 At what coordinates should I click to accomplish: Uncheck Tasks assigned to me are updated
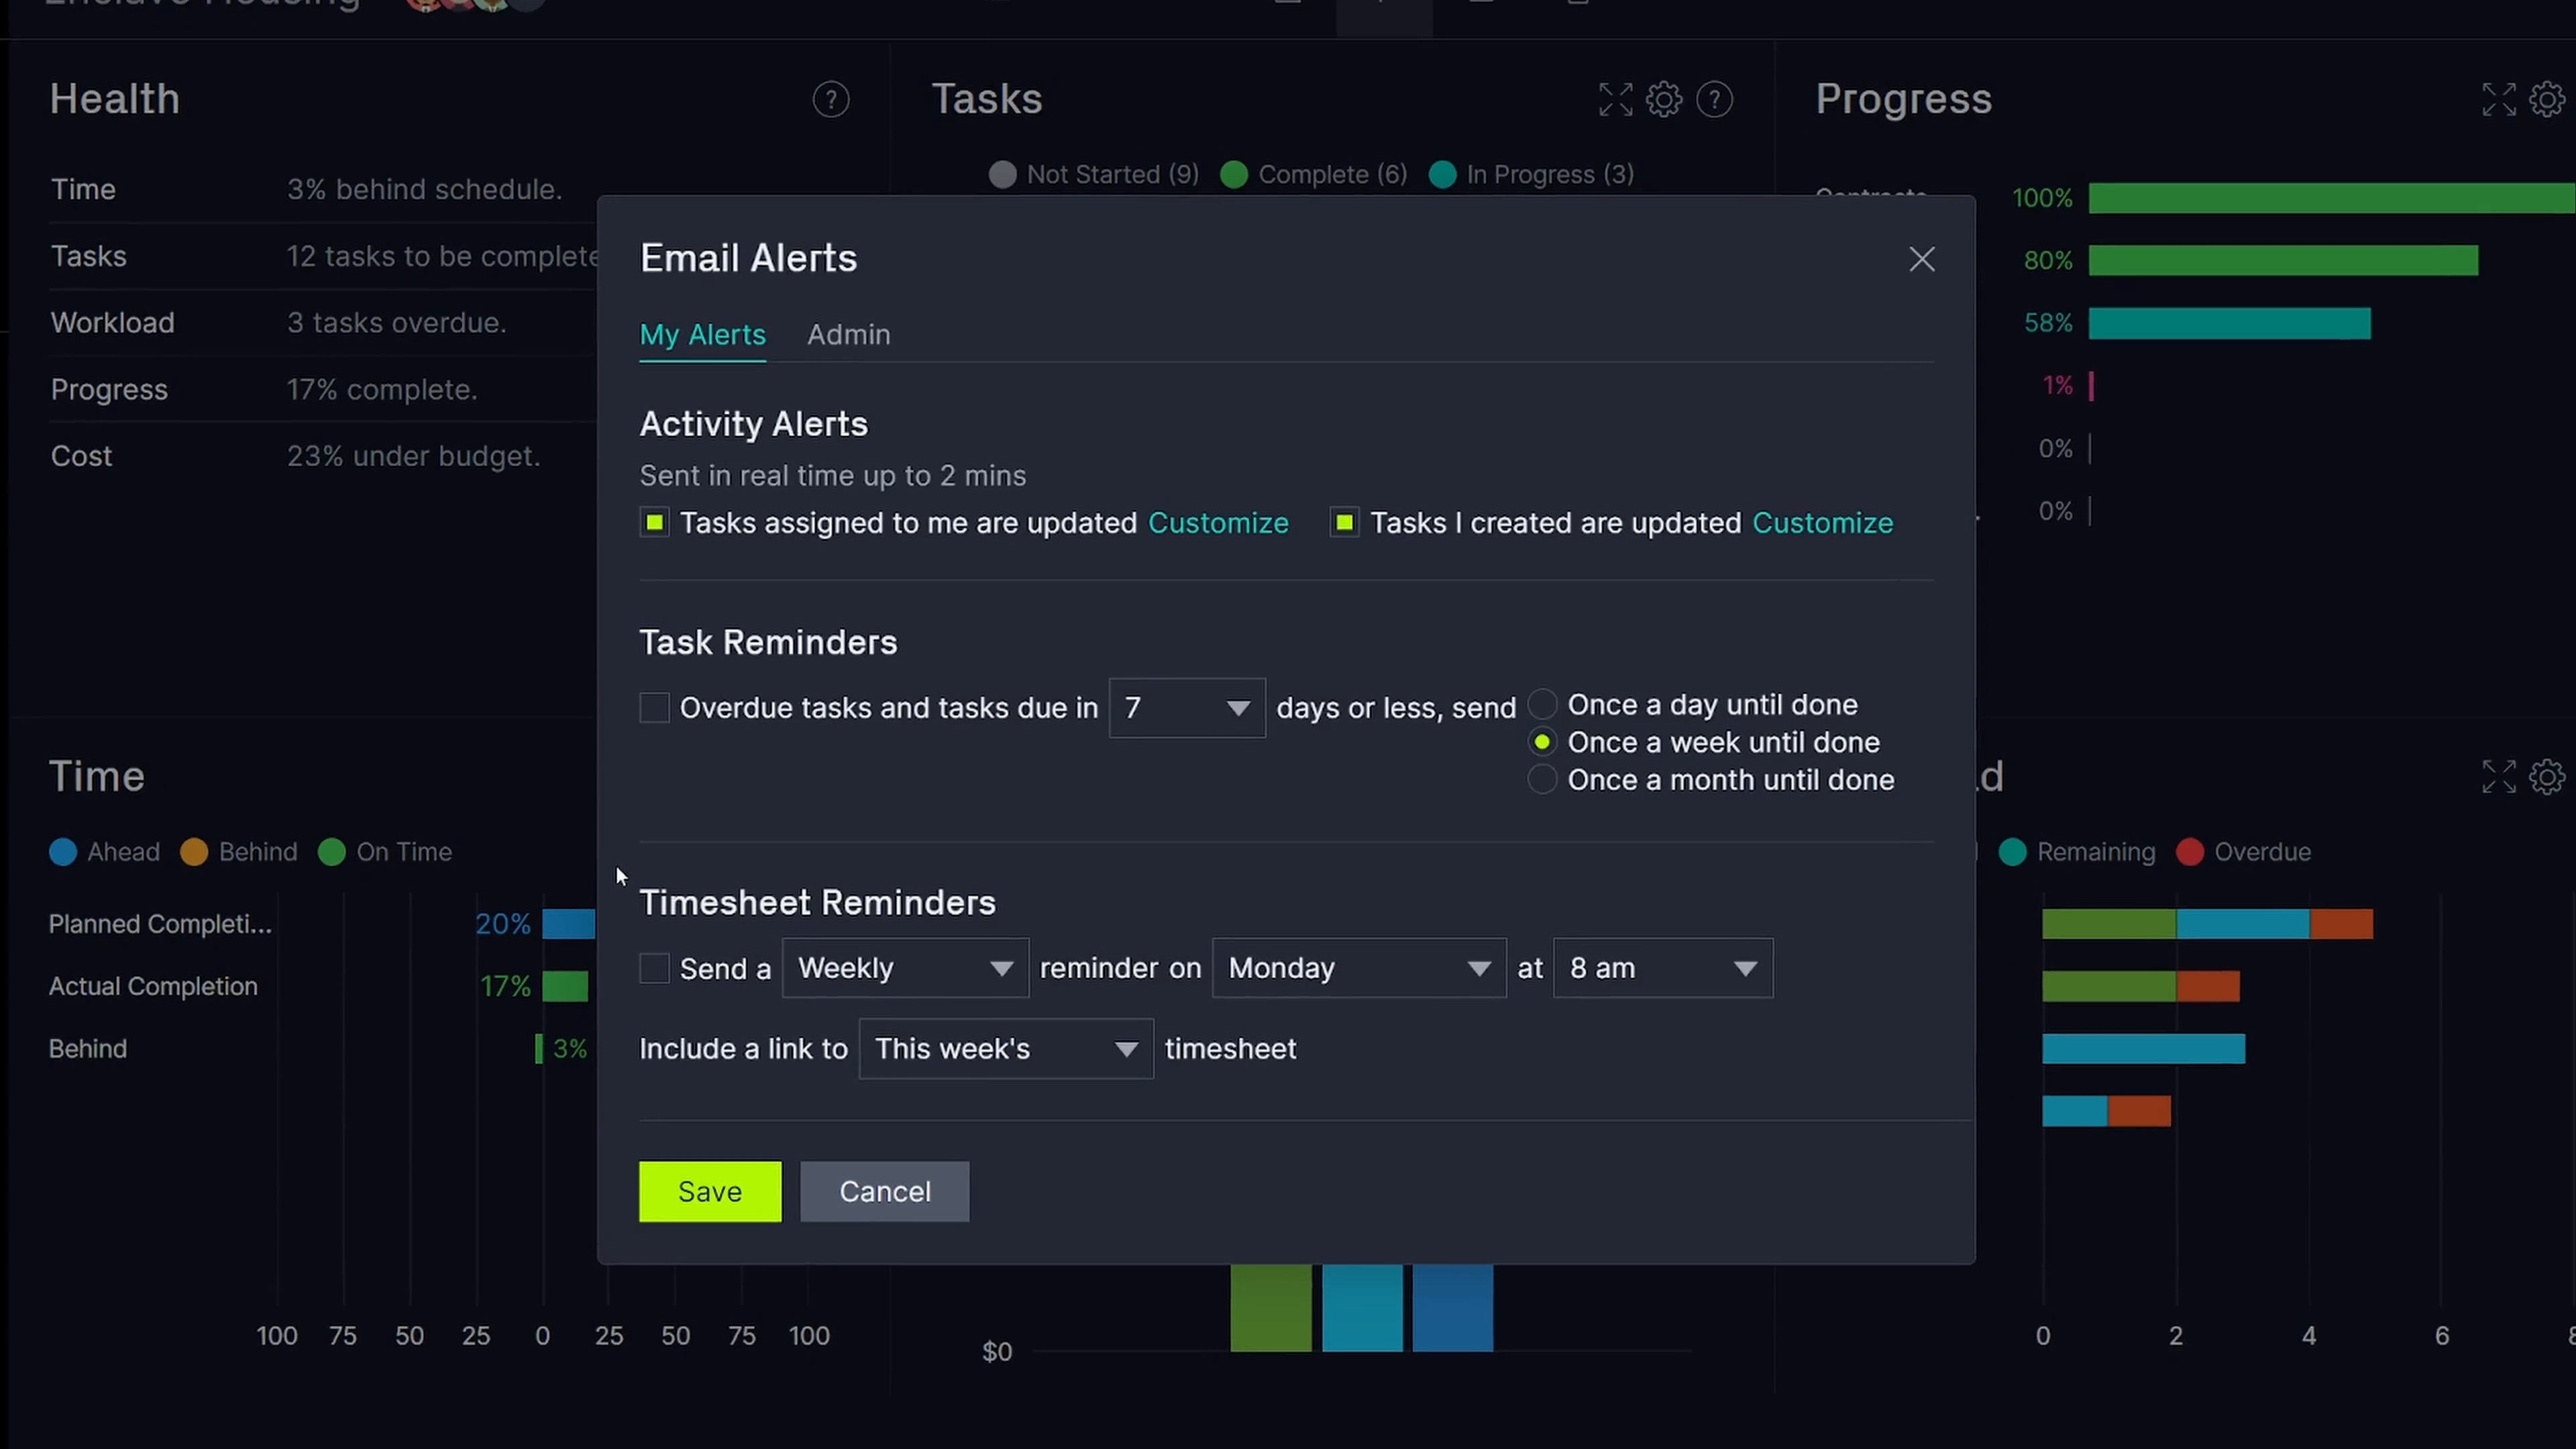654,523
